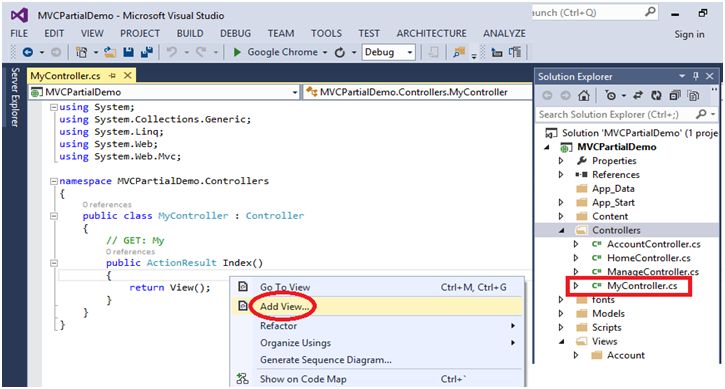Image resolution: width=725 pixels, height=389 pixels.
Task: Select HomeController.cs in Solution Explorer
Action: coord(649,258)
